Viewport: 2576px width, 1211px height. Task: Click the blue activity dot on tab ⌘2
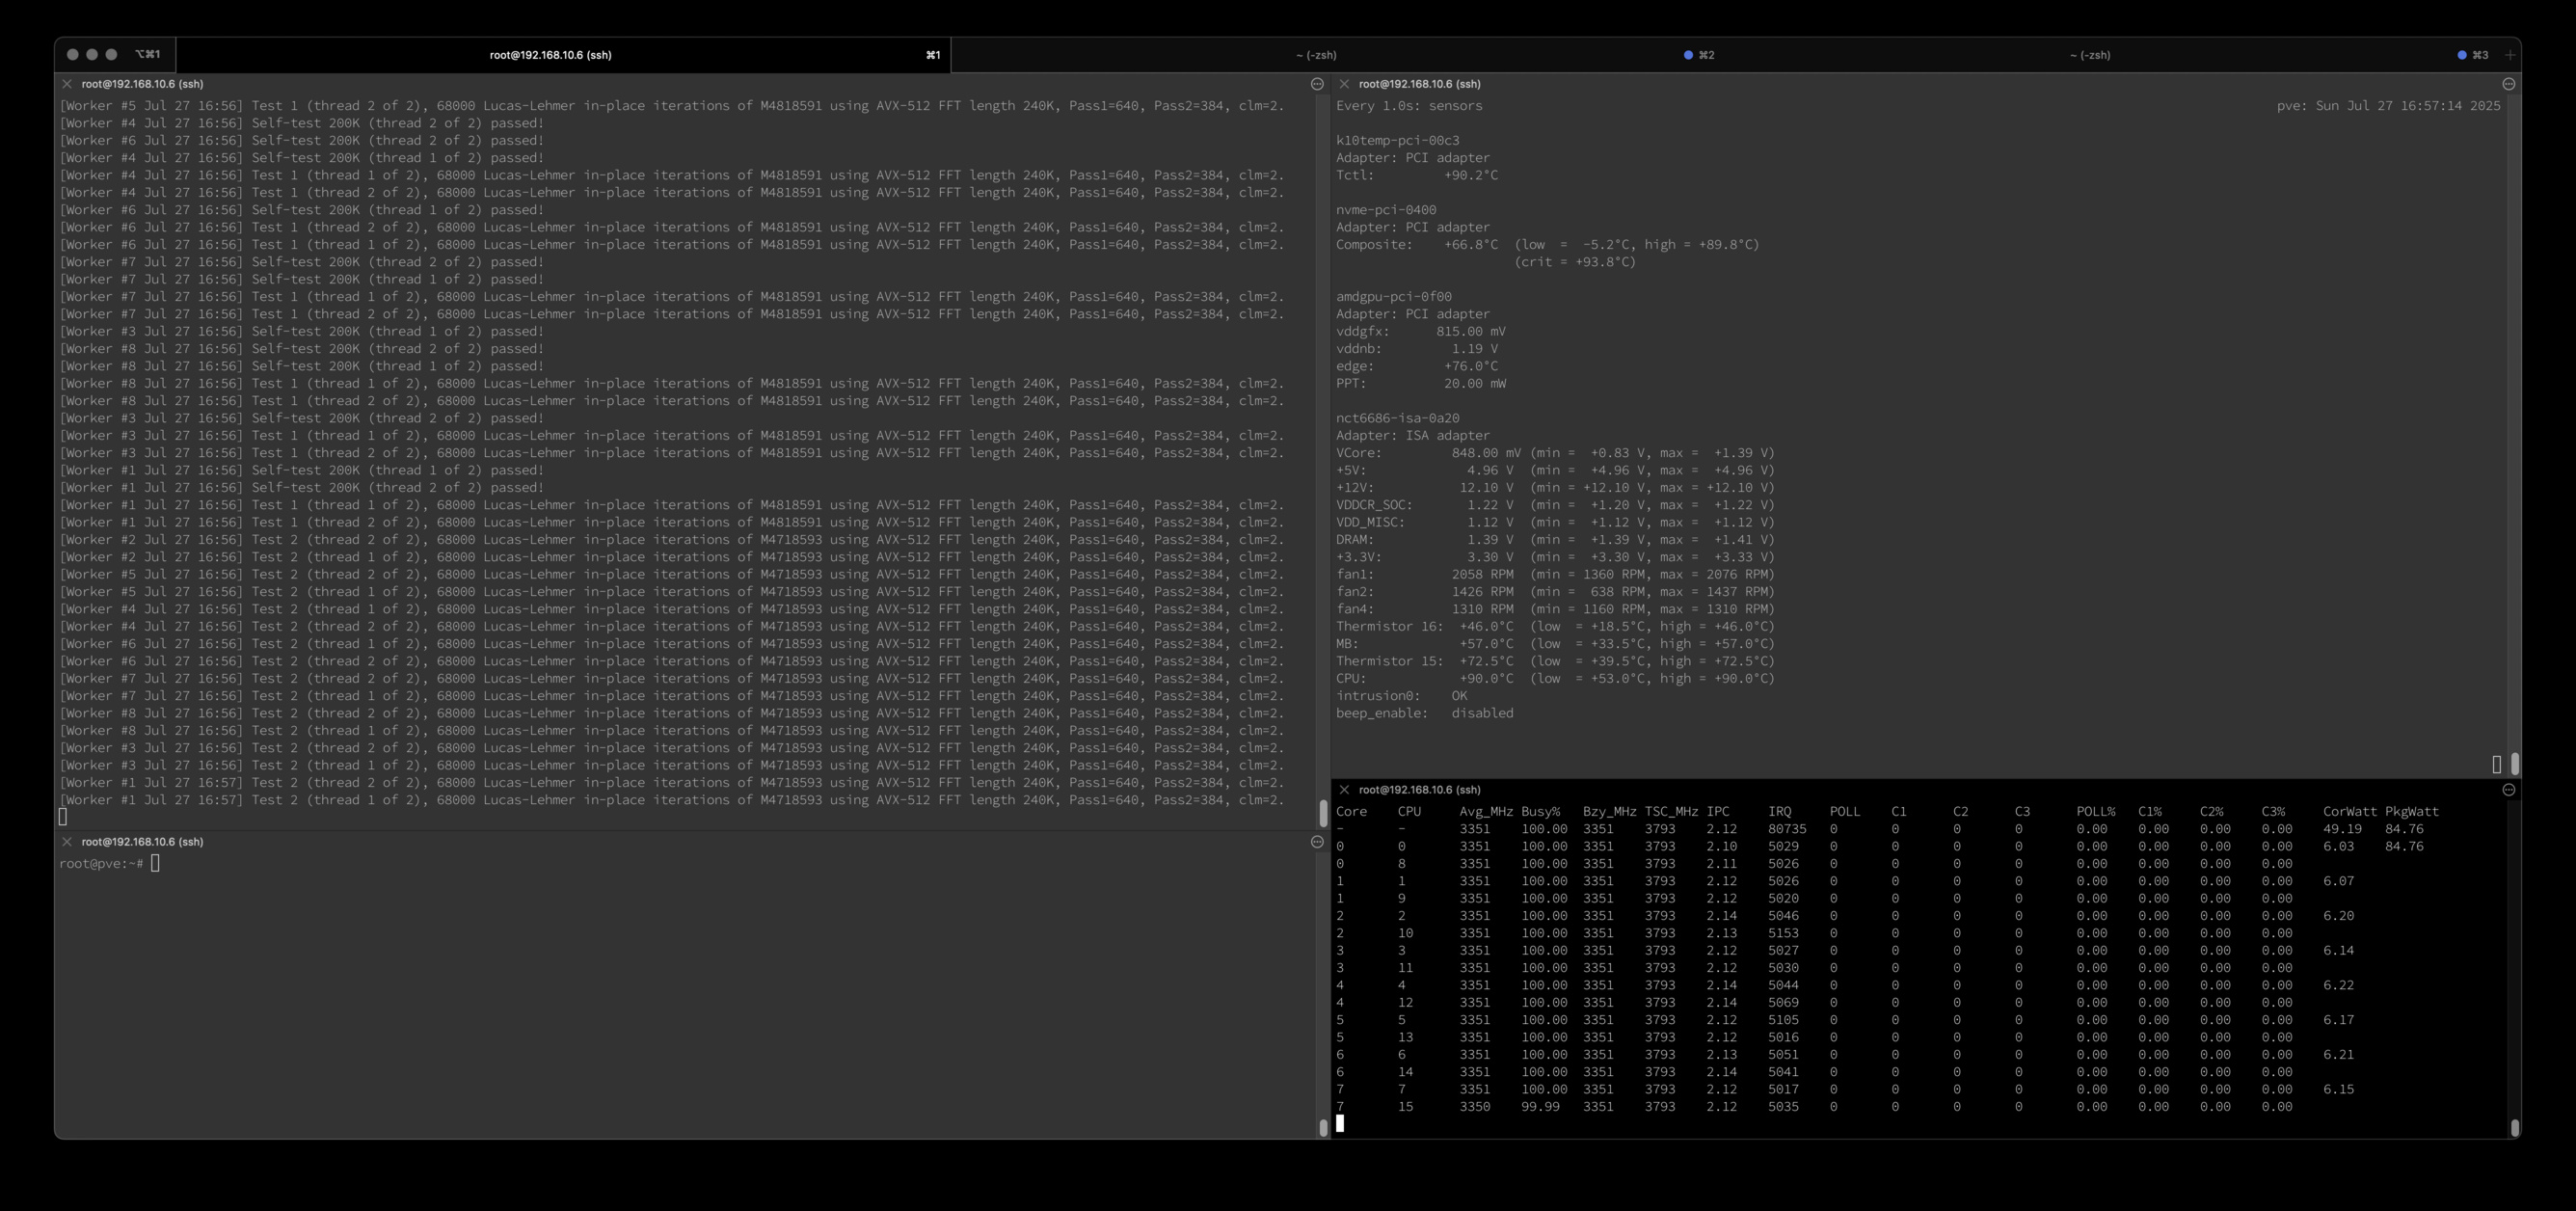tap(1688, 55)
